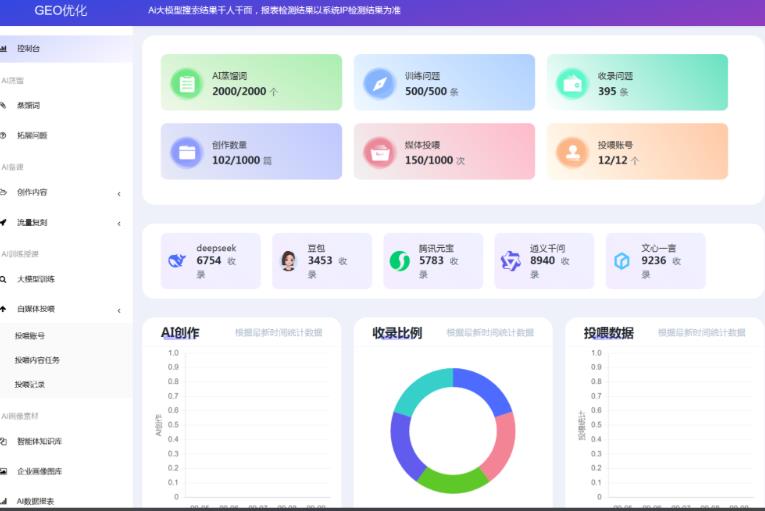This screenshot has height=511, width=765.
Task: Click the 文心一言 hexagon logo
Action: (x=622, y=261)
